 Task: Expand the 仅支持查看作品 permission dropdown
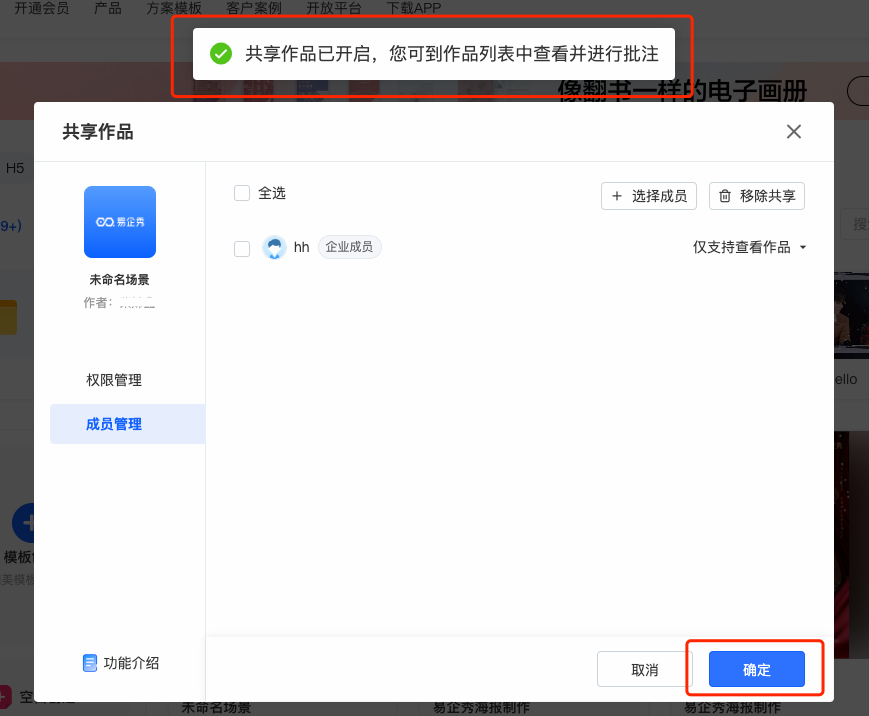coord(741,247)
